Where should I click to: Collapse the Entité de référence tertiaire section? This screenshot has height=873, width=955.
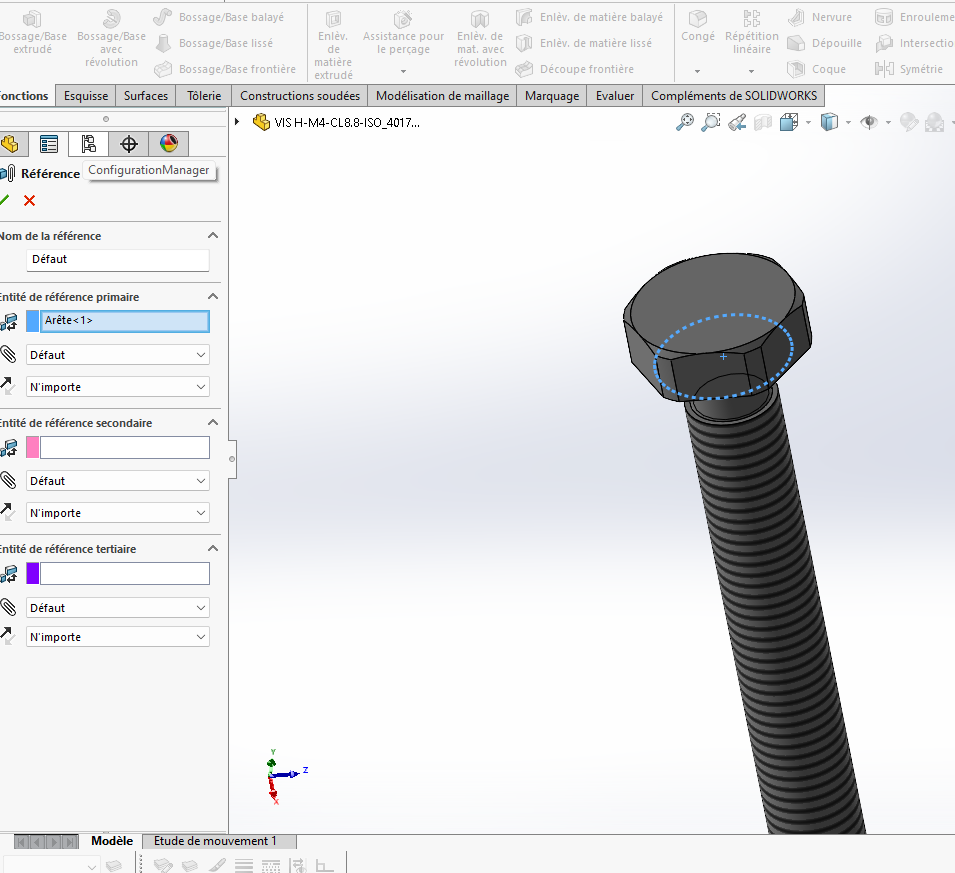point(212,549)
